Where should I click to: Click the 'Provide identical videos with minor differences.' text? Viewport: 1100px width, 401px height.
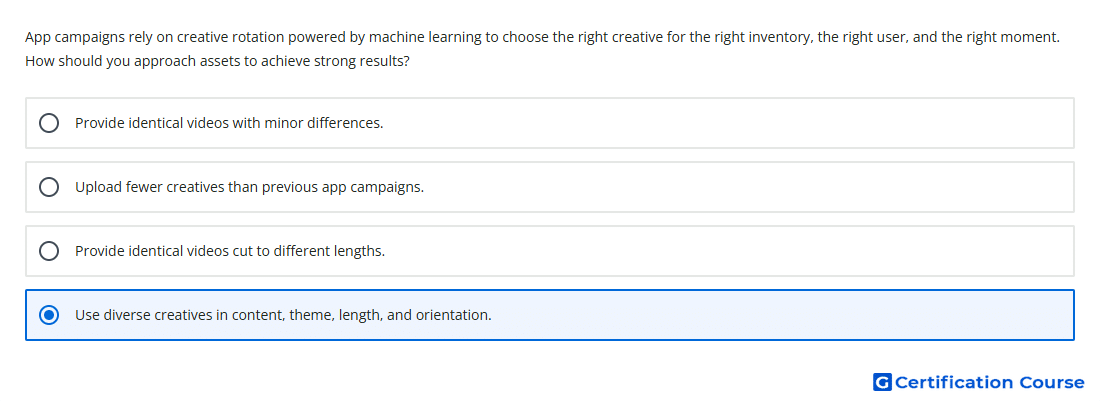pos(229,123)
